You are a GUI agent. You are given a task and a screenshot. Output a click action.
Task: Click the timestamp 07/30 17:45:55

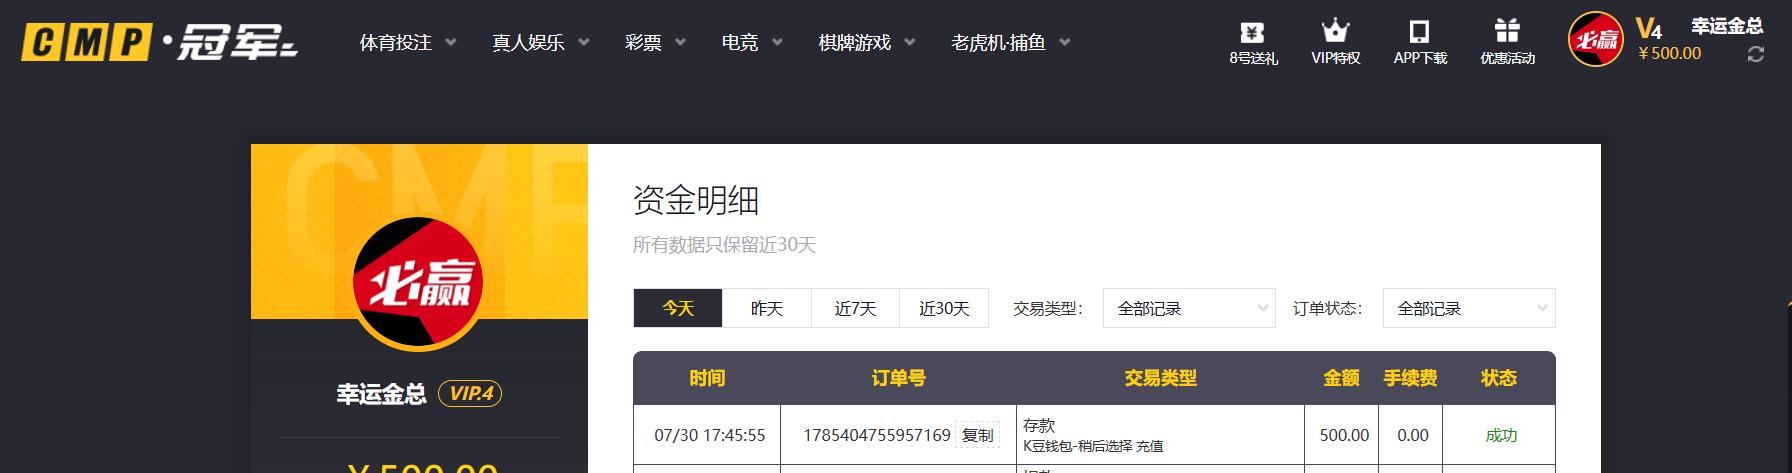point(710,435)
